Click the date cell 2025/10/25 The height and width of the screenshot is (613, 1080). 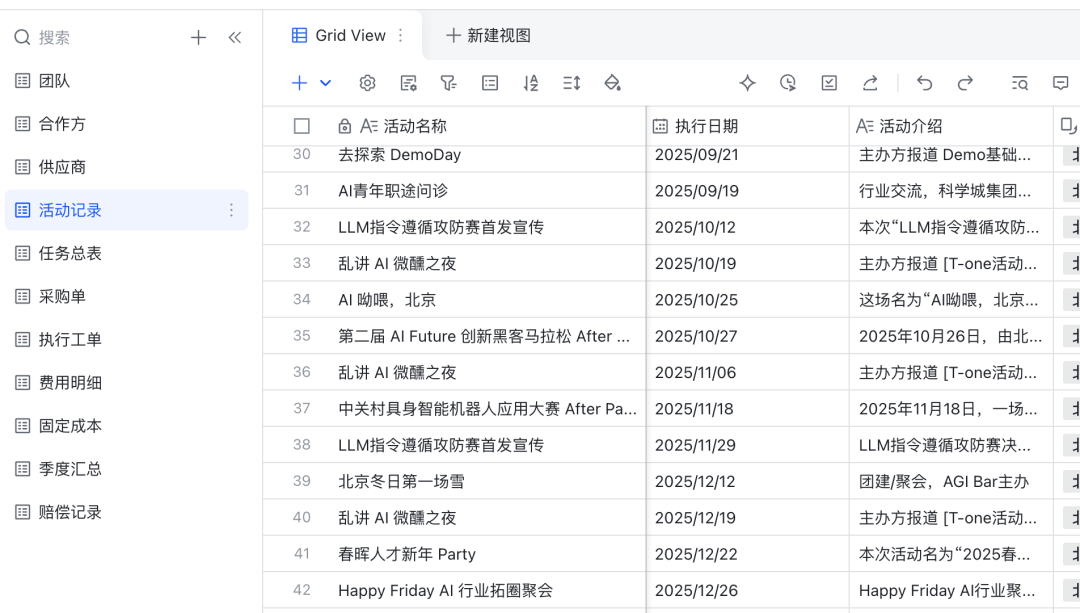(x=748, y=300)
